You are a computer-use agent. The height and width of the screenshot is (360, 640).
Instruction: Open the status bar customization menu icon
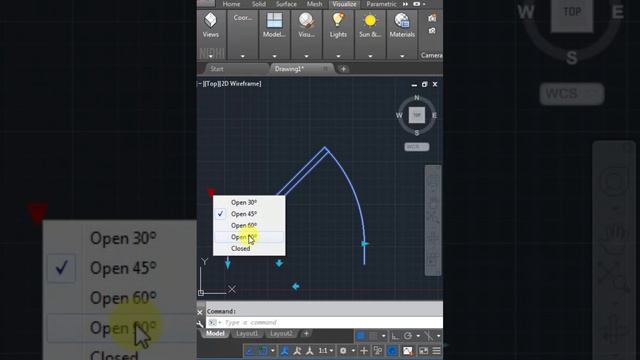coord(436,351)
